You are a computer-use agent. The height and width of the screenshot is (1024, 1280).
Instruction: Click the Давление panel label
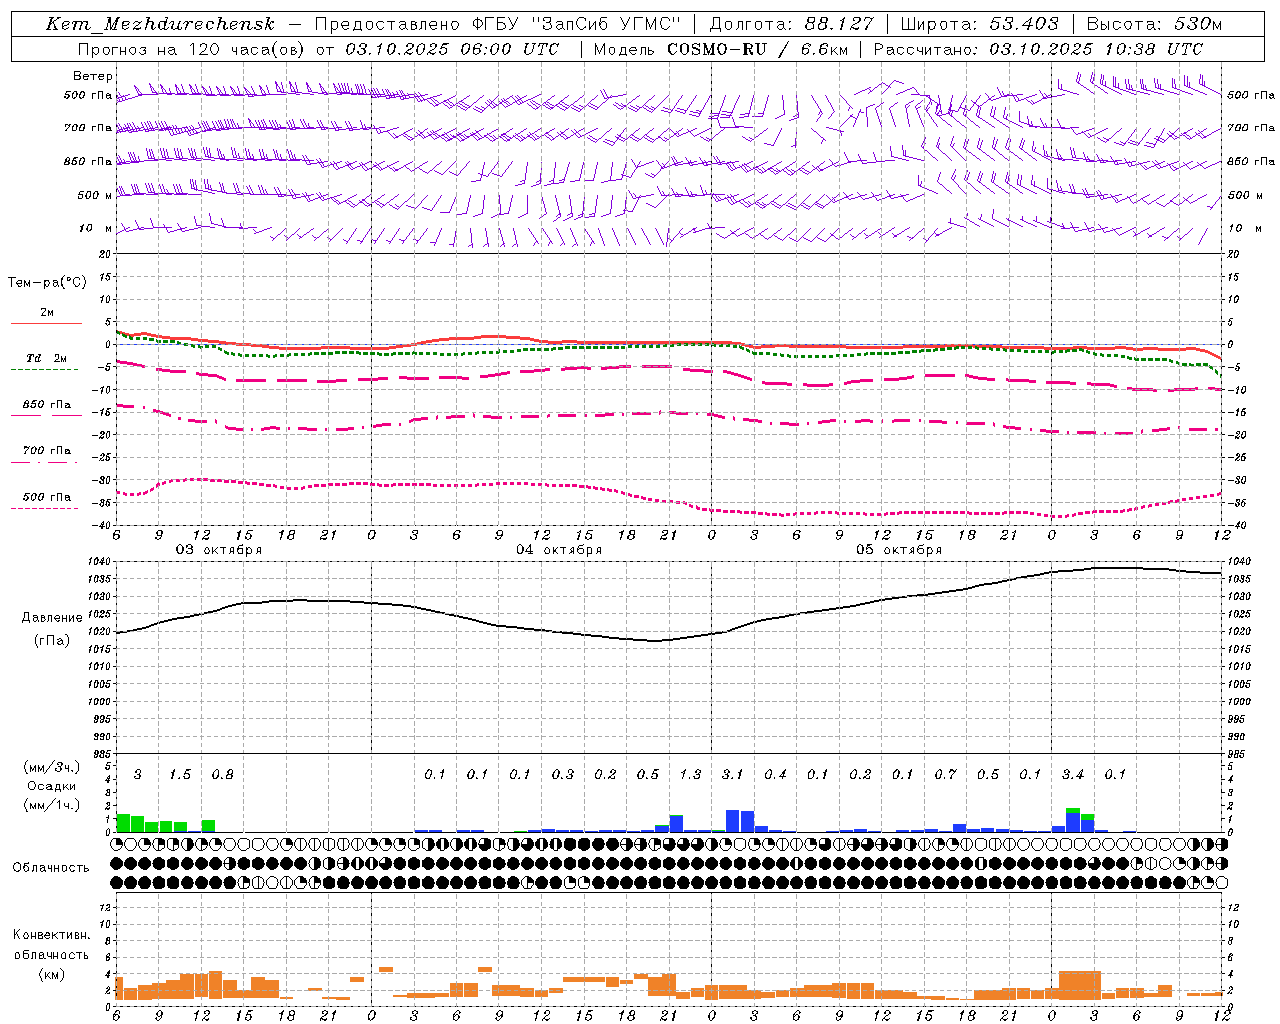click(52, 618)
